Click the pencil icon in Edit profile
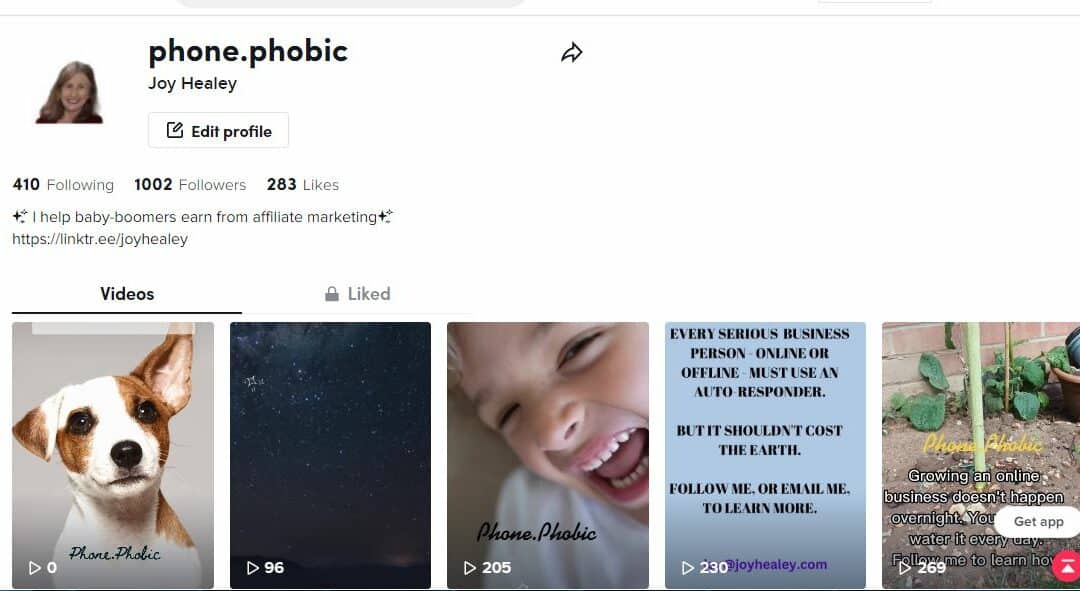Viewport: 1080px width, 591px height. click(x=175, y=130)
